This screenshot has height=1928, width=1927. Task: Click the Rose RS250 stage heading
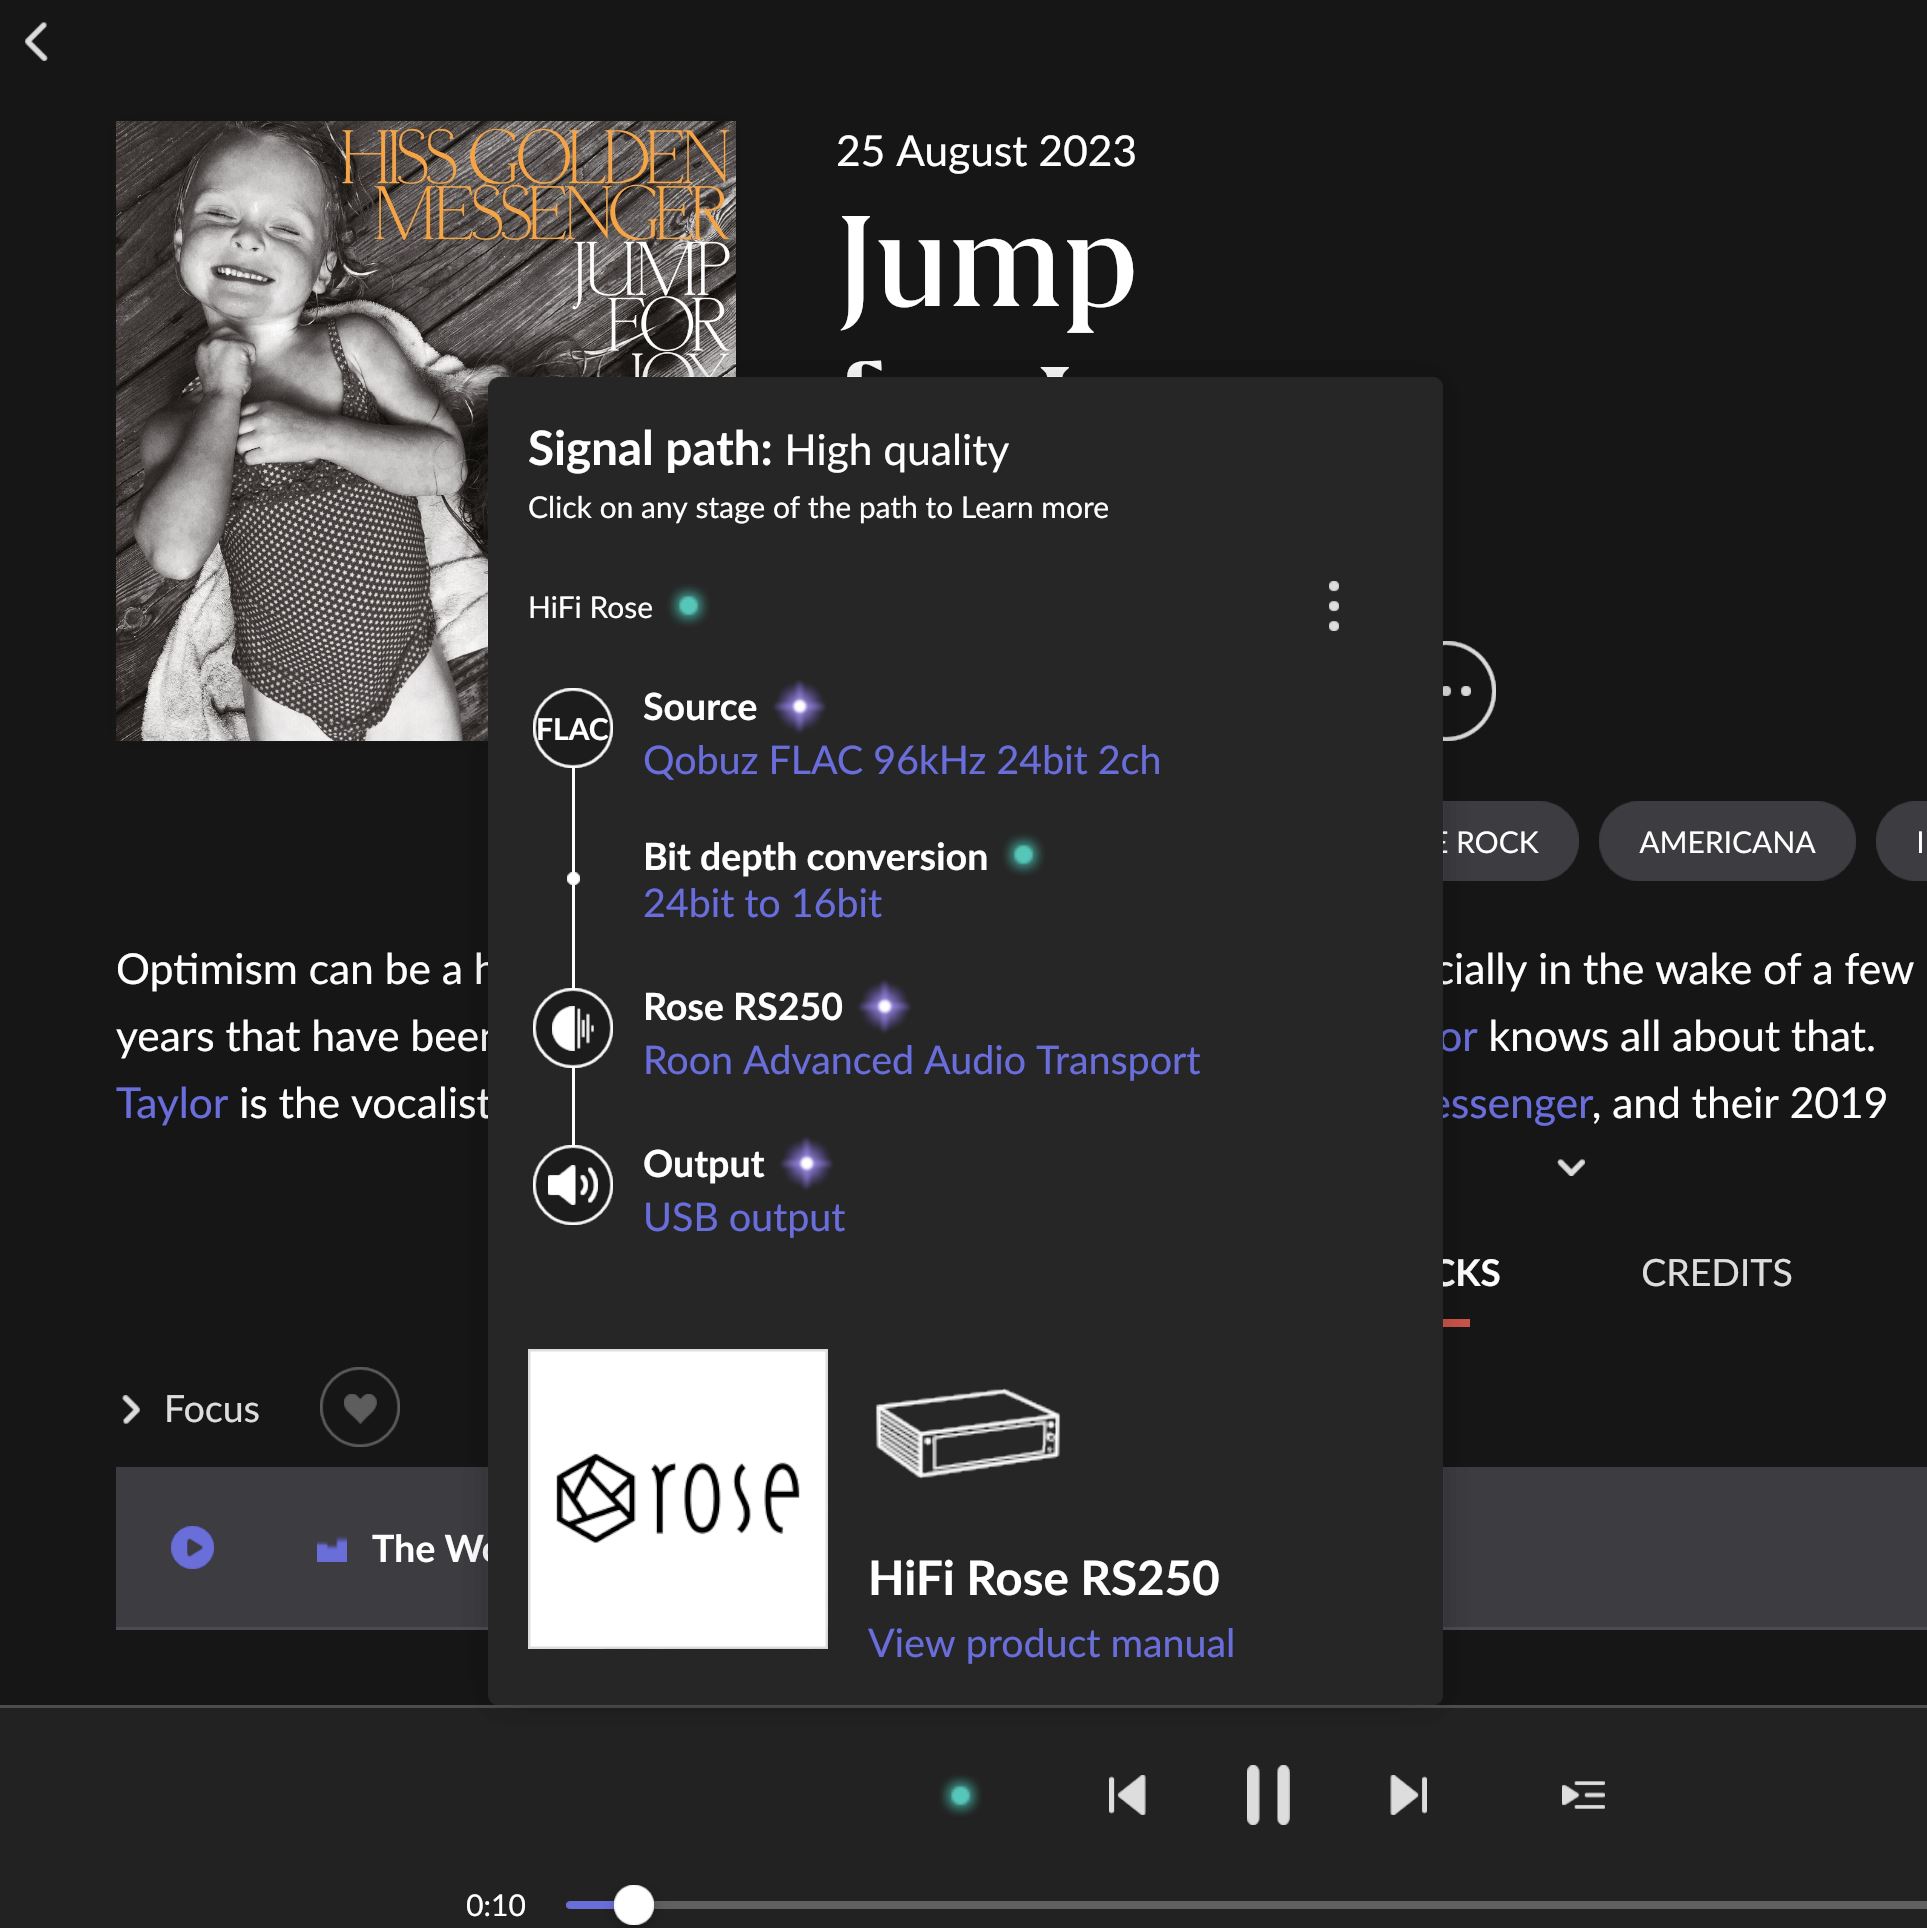(743, 1007)
